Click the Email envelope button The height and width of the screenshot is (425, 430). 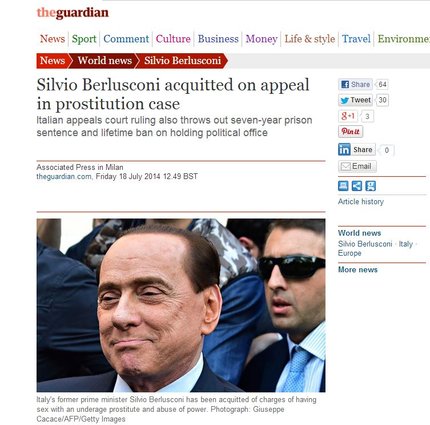(x=357, y=166)
